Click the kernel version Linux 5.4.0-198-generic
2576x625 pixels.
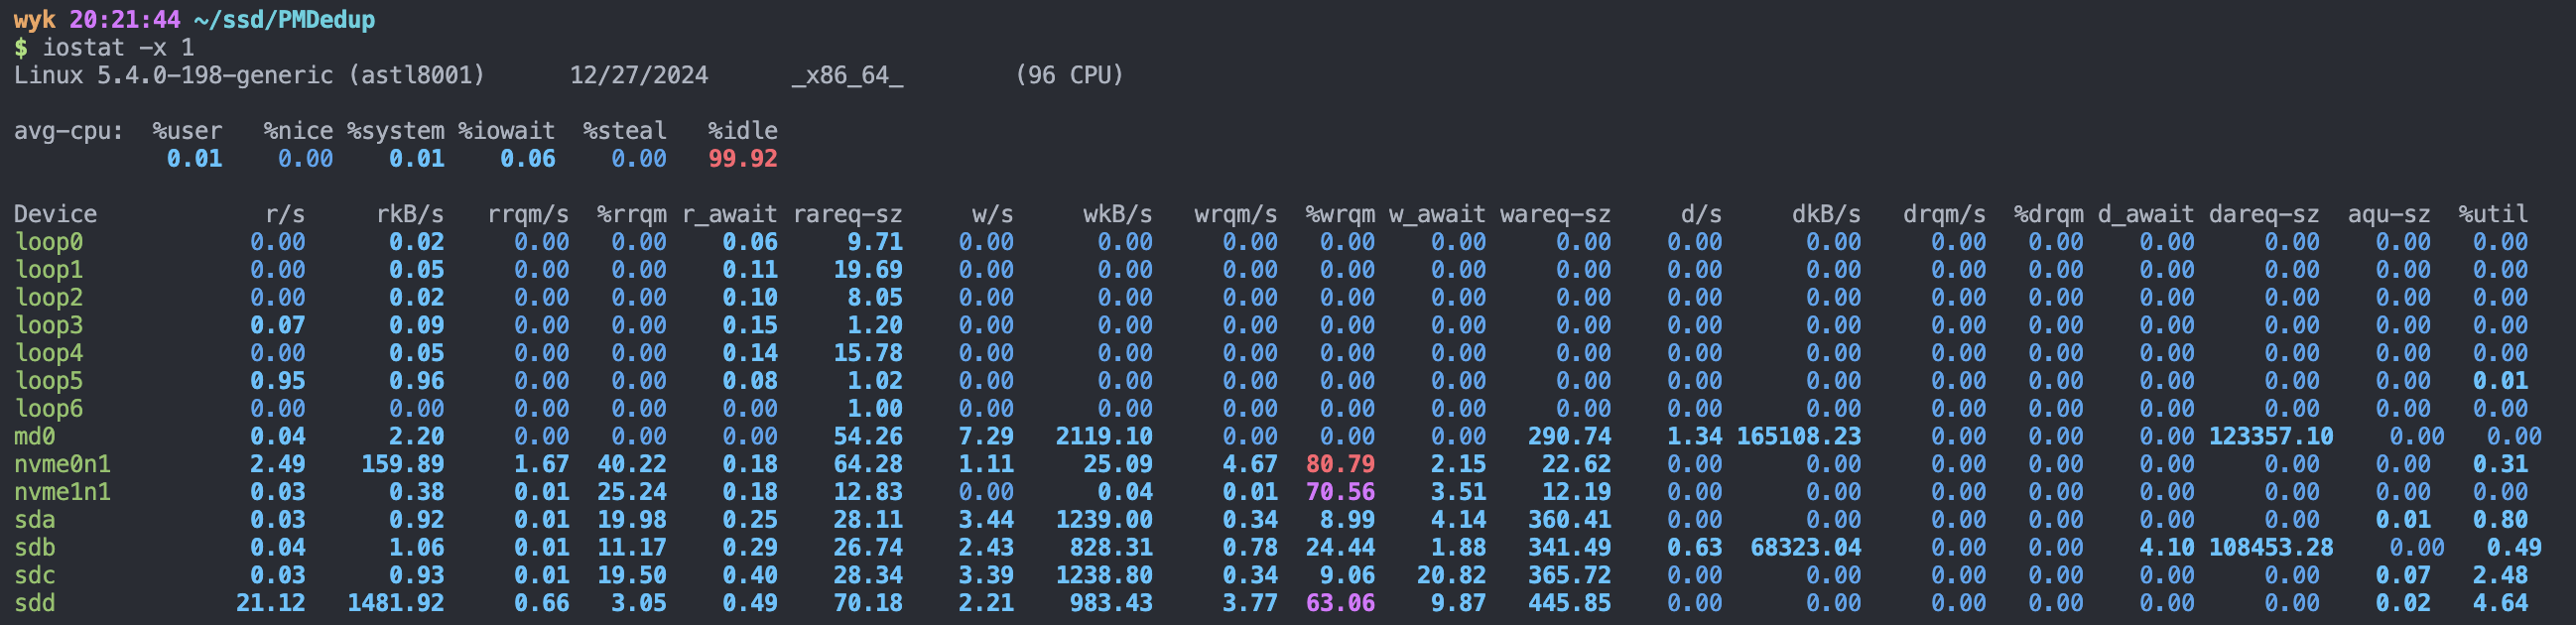click(173, 76)
